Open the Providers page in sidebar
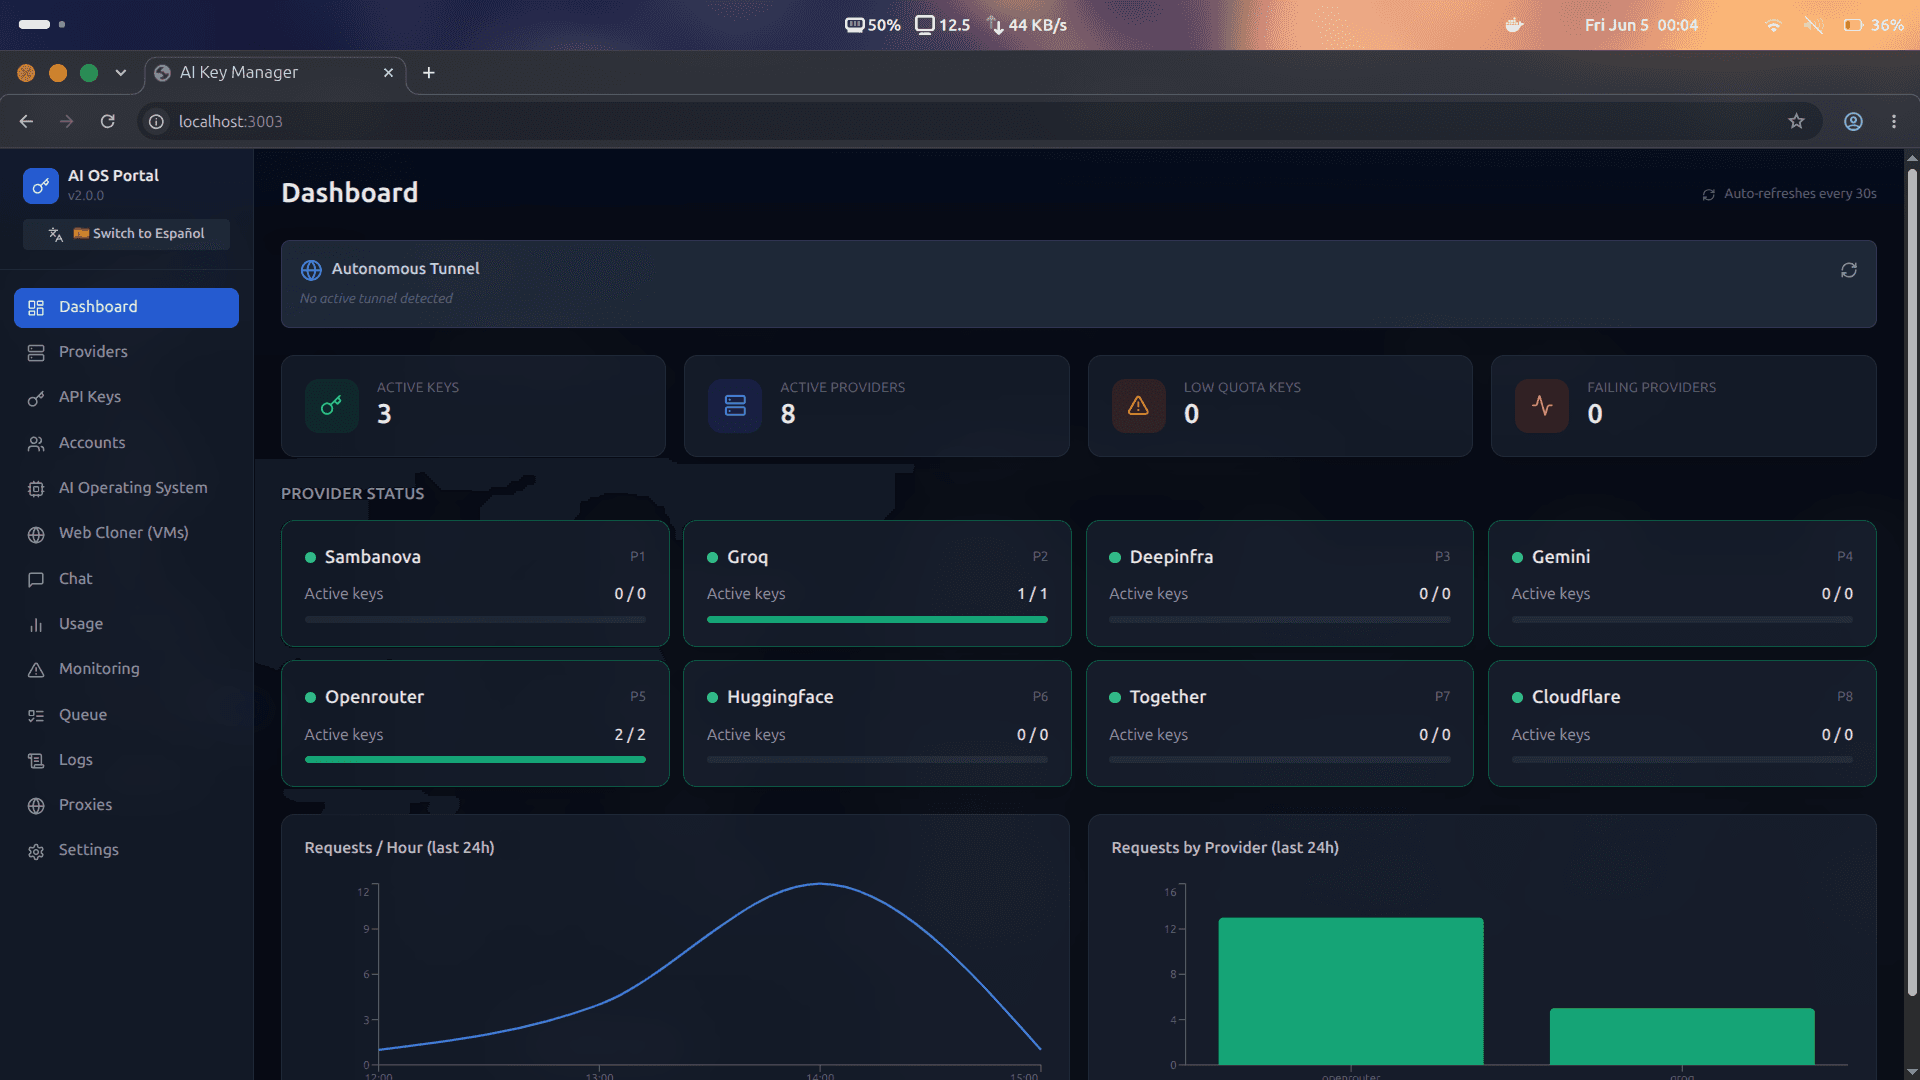This screenshot has width=1920, height=1080. point(126,352)
